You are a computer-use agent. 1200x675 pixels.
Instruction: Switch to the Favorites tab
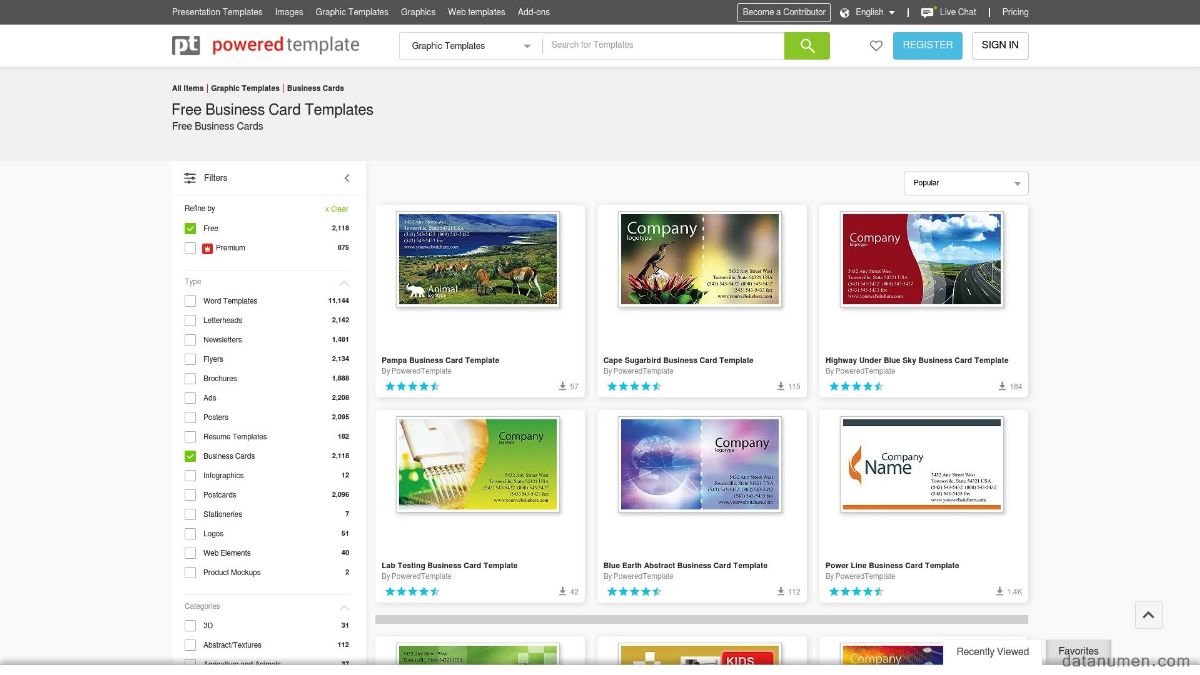pyautogui.click(x=1078, y=651)
